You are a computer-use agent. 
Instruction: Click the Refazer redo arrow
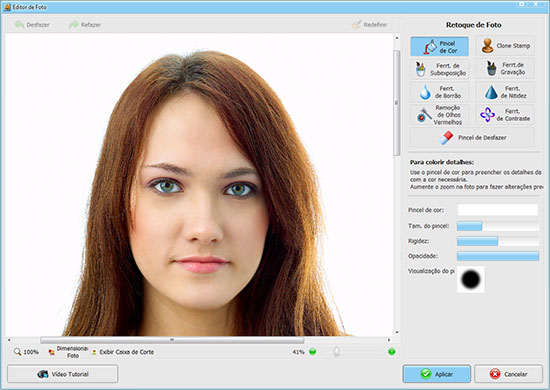(x=85, y=25)
